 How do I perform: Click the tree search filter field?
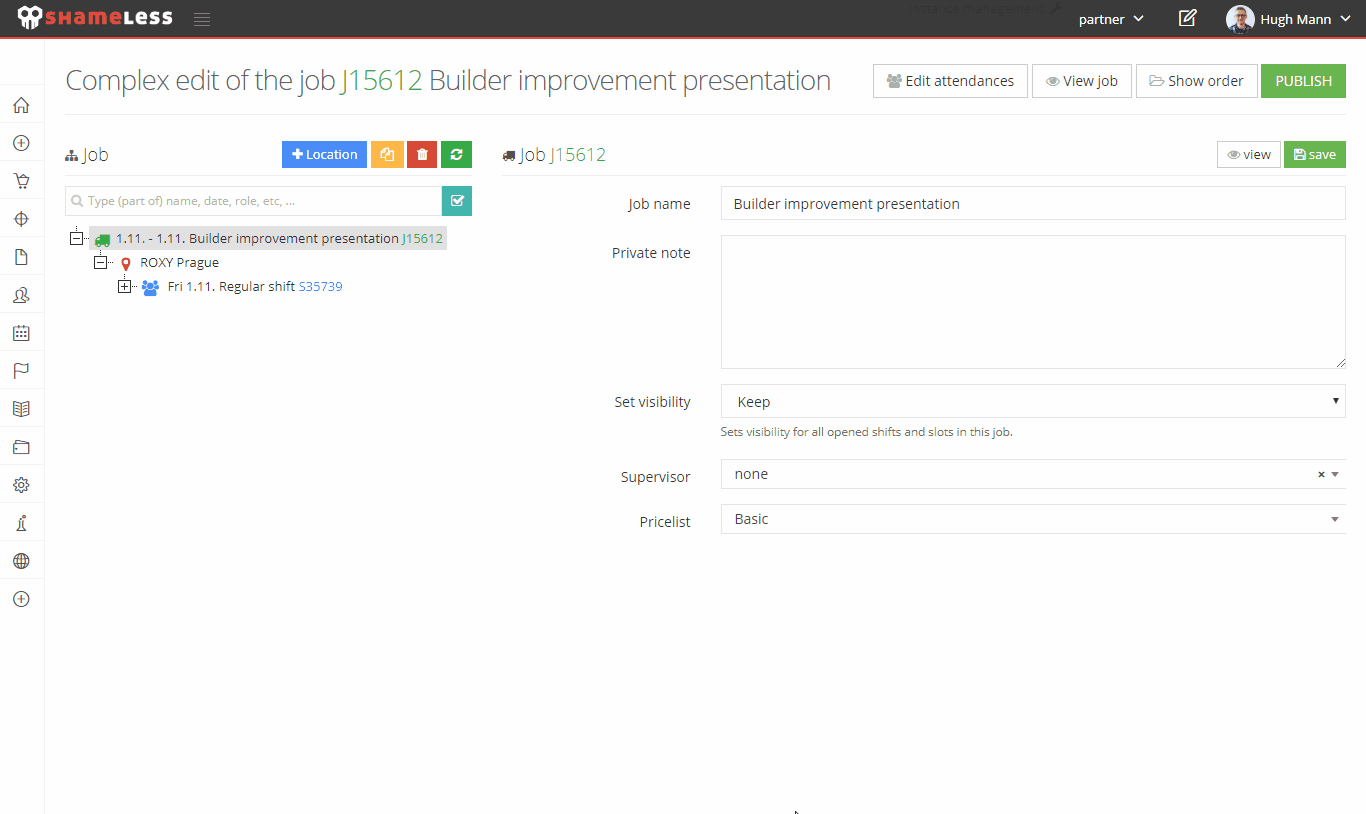point(254,201)
